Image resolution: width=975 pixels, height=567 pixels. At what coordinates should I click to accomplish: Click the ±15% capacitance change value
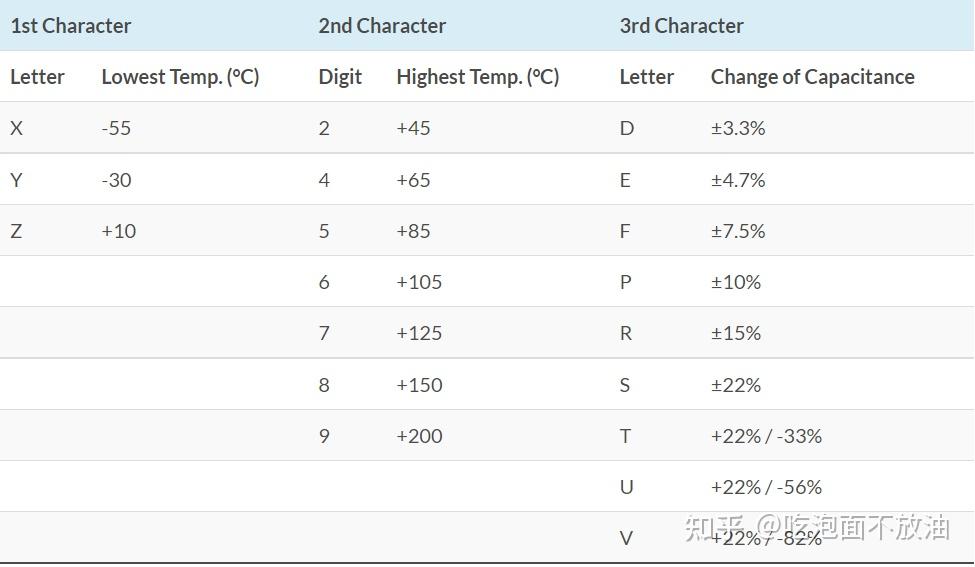[736, 333]
